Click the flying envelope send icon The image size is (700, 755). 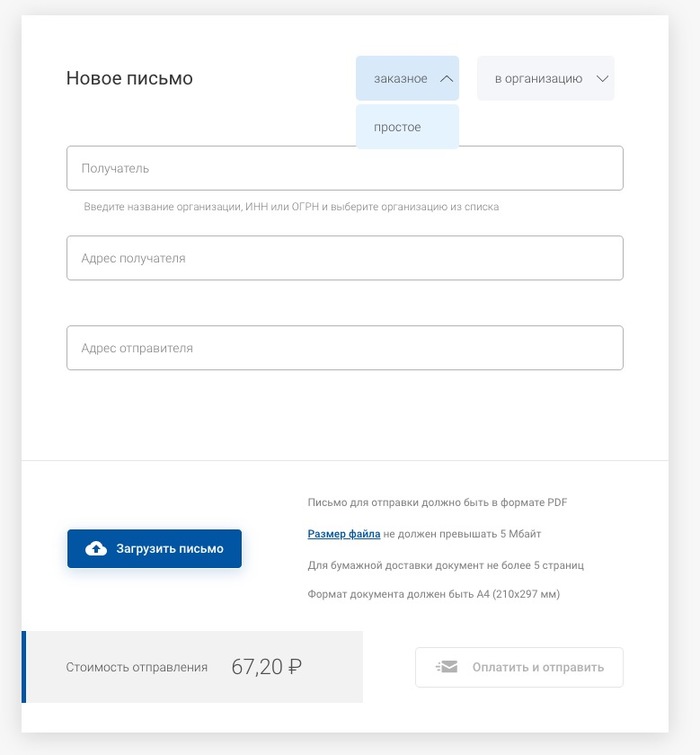coord(446,667)
